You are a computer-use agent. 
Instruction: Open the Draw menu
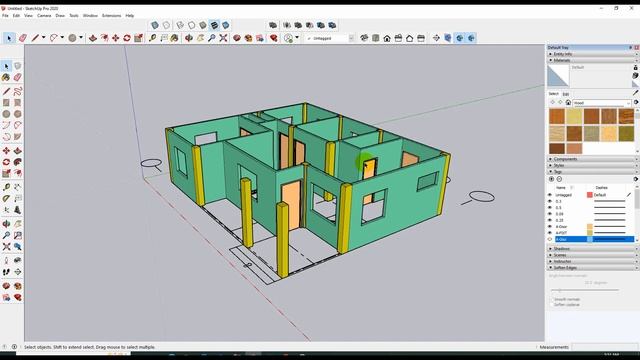(x=60, y=16)
